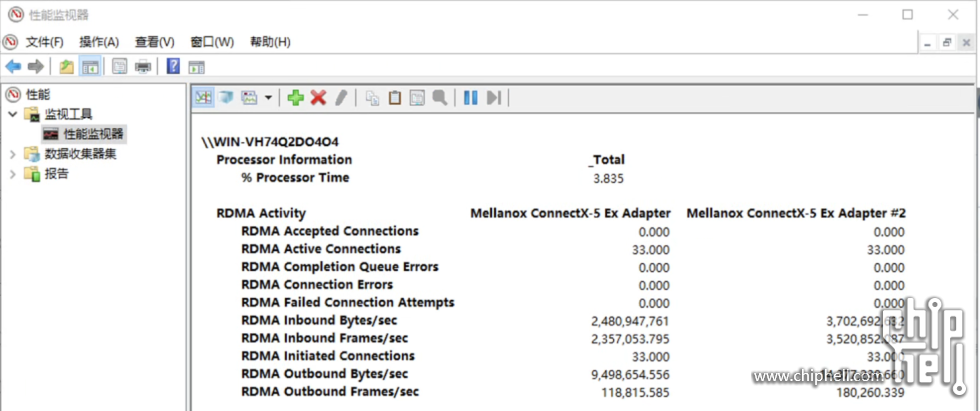Click RDMA Accepted Connections row label
Screen dimensions: 980x411
coord(330,231)
